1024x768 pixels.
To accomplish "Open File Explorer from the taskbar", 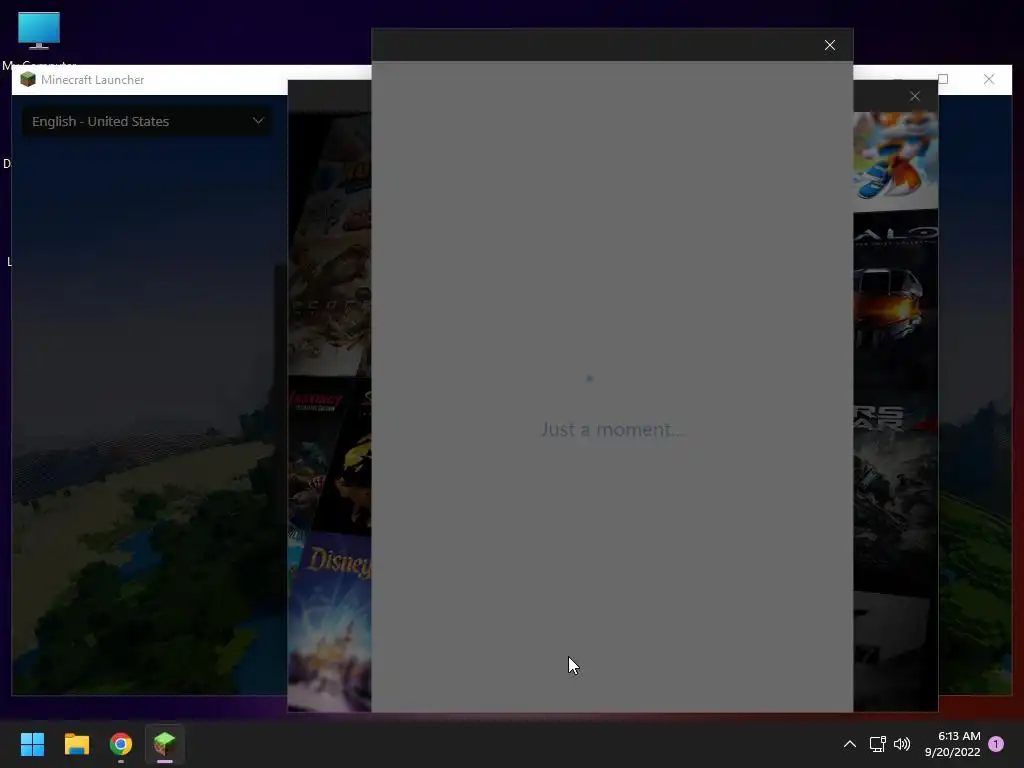I will 76,744.
